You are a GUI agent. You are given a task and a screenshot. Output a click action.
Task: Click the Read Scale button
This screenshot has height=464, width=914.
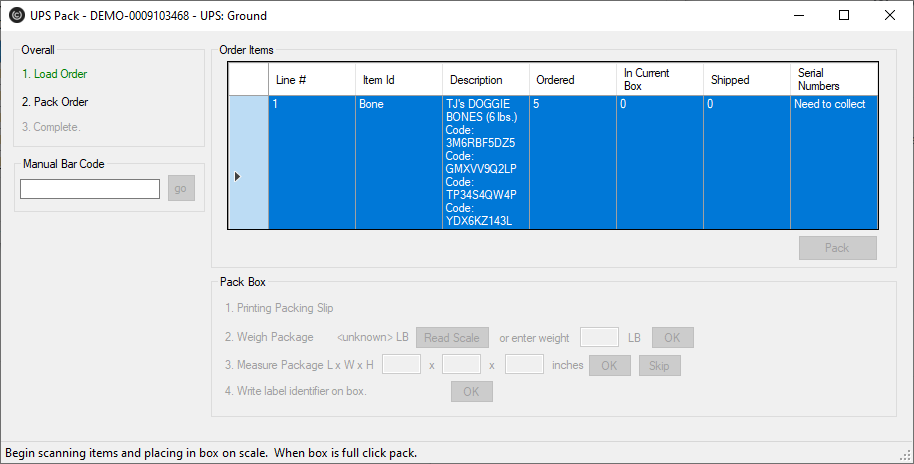tap(452, 338)
